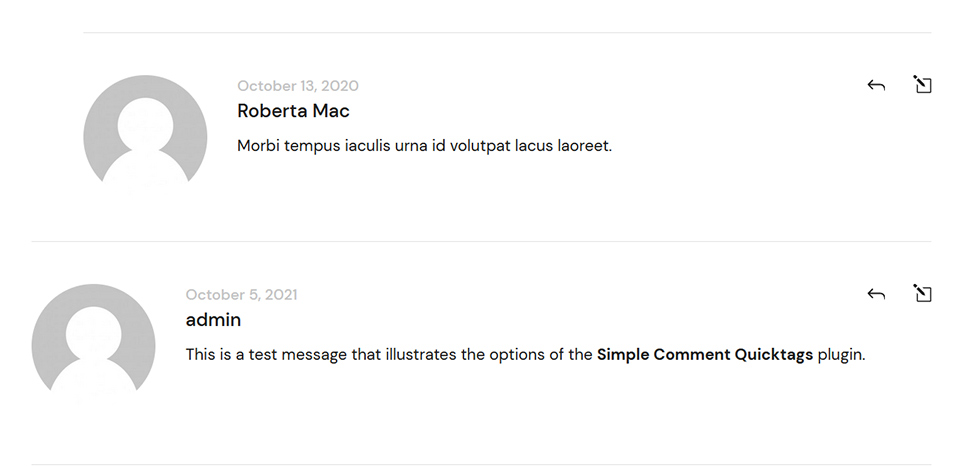Select the admin author name
Image resolution: width=969 pixels, height=468 pixels.
(213, 320)
